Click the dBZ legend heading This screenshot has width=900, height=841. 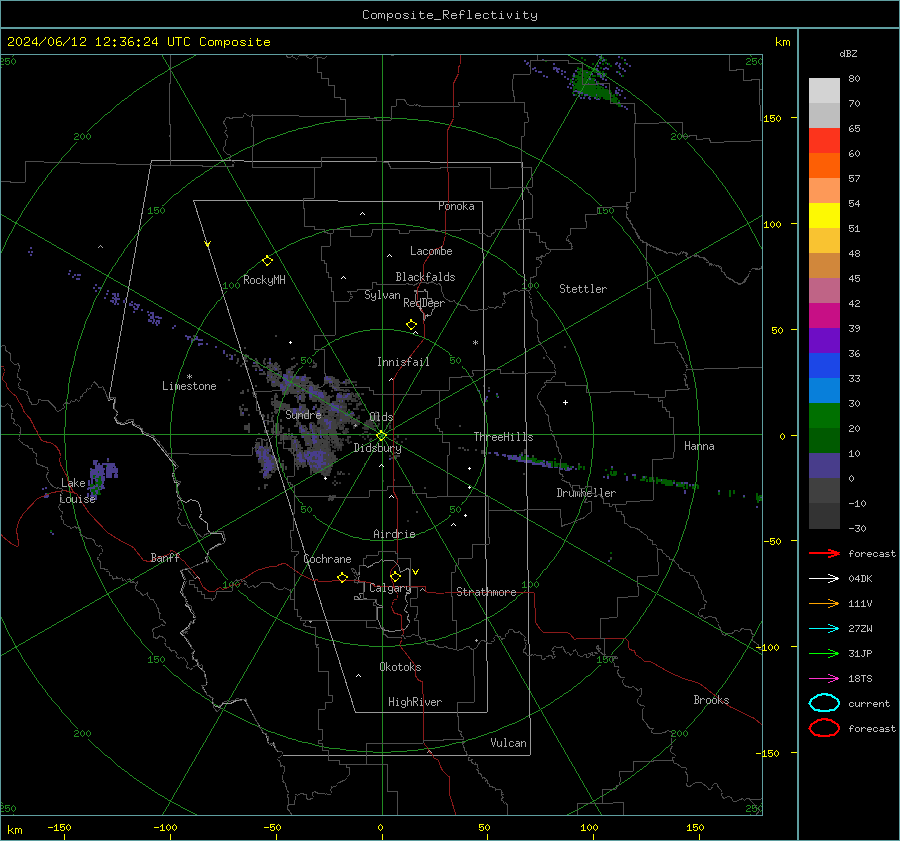coord(848,54)
